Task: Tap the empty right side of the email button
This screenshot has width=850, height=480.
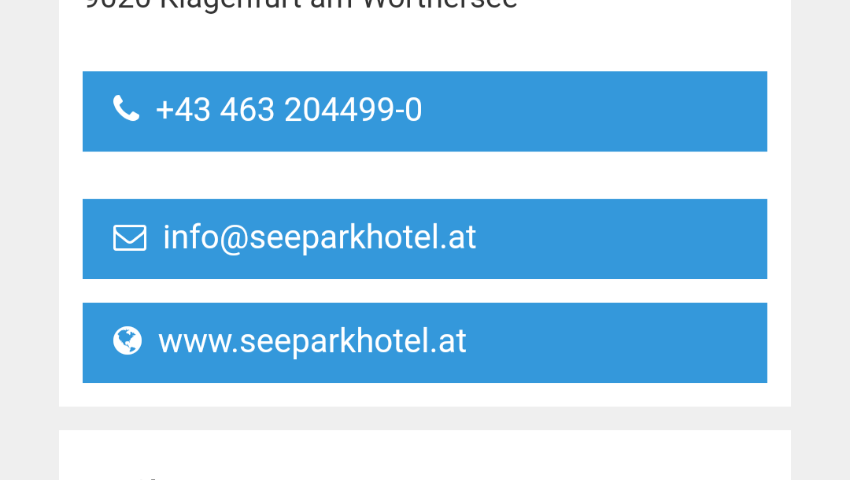Action: [x=623, y=239]
